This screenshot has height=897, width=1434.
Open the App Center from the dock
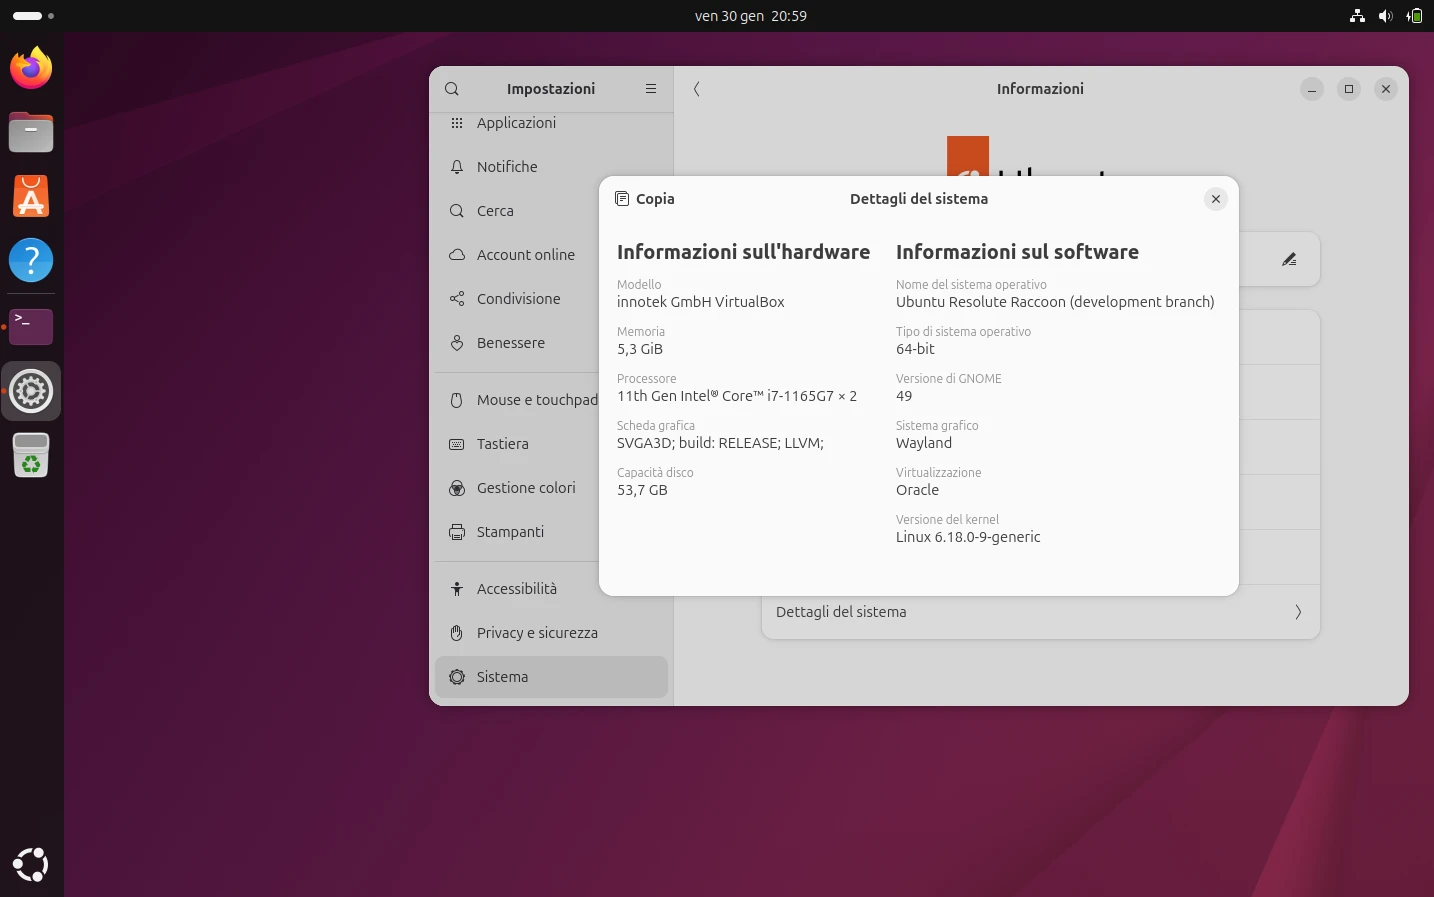[30, 196]
